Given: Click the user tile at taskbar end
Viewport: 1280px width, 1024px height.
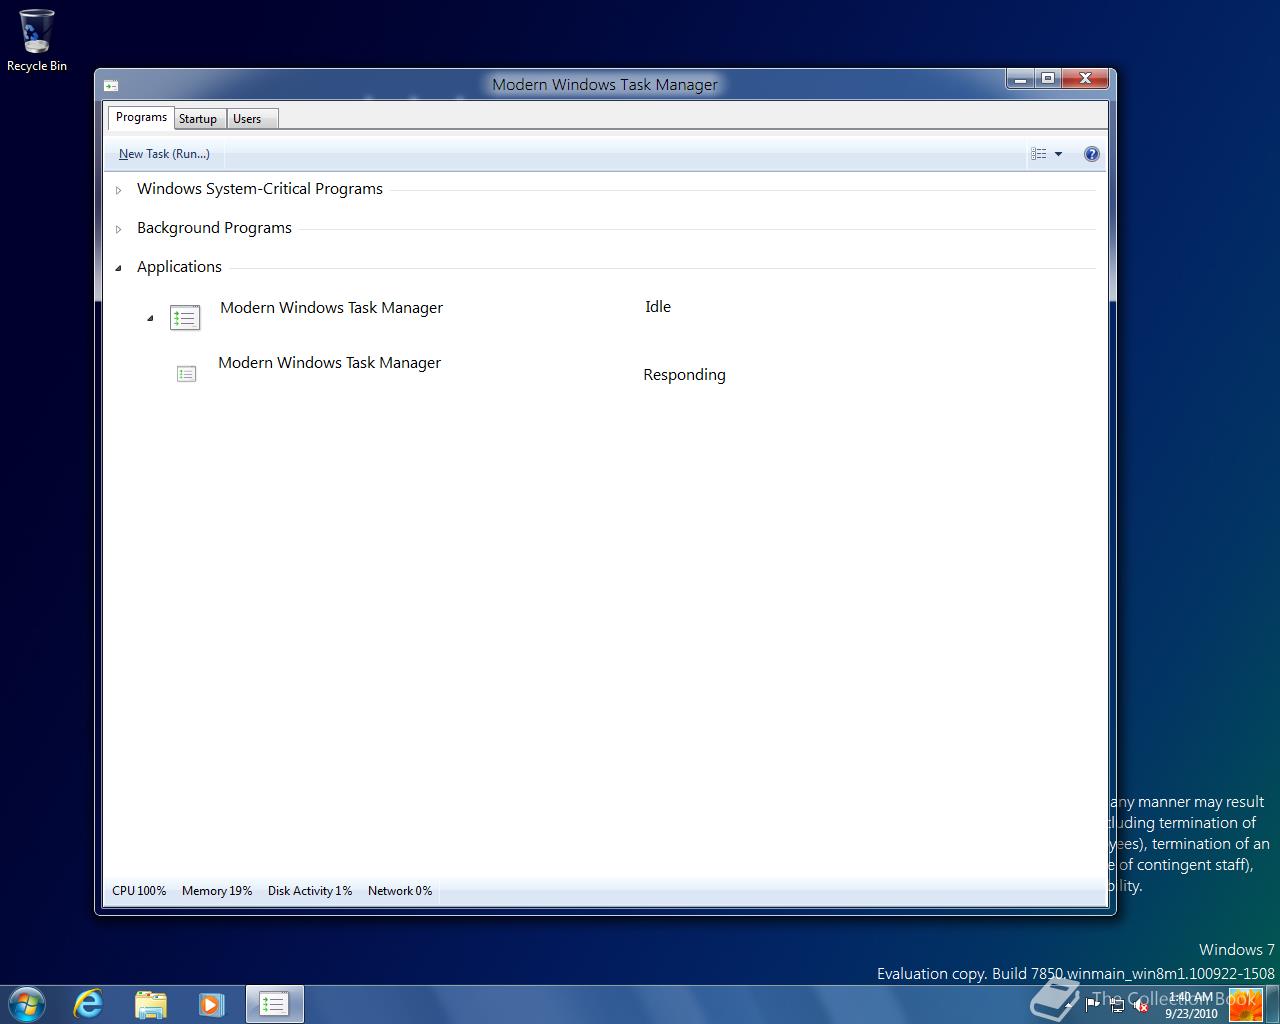Looking at the screenshot, I should click(1246, 1005).
